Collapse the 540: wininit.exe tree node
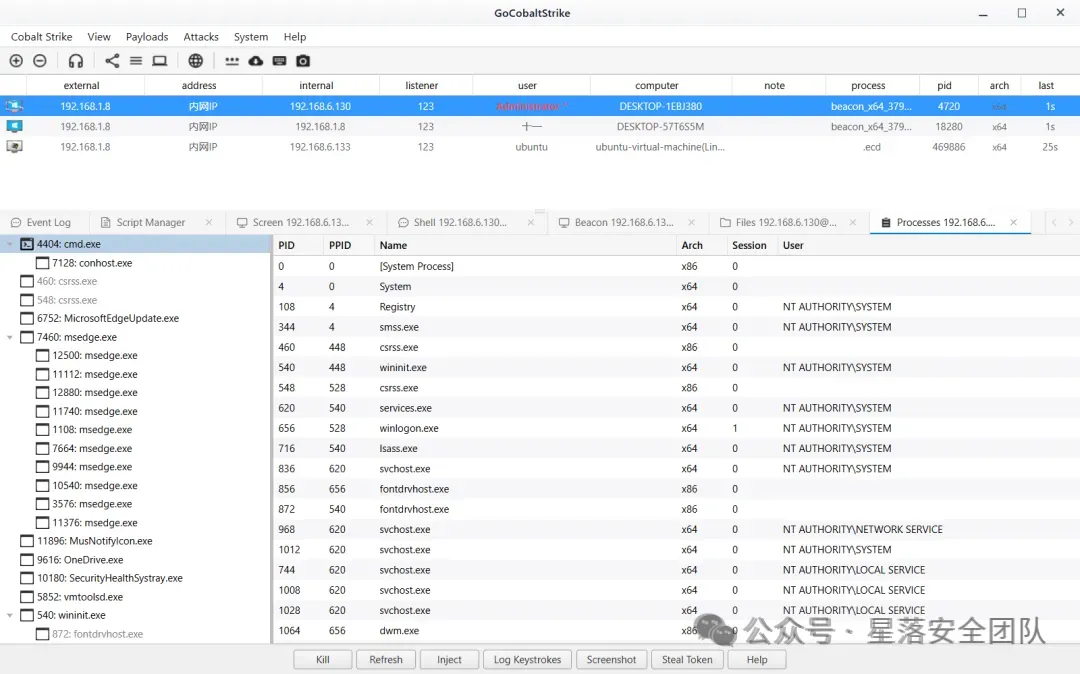The image size is (1080, 674). [10, 615]
